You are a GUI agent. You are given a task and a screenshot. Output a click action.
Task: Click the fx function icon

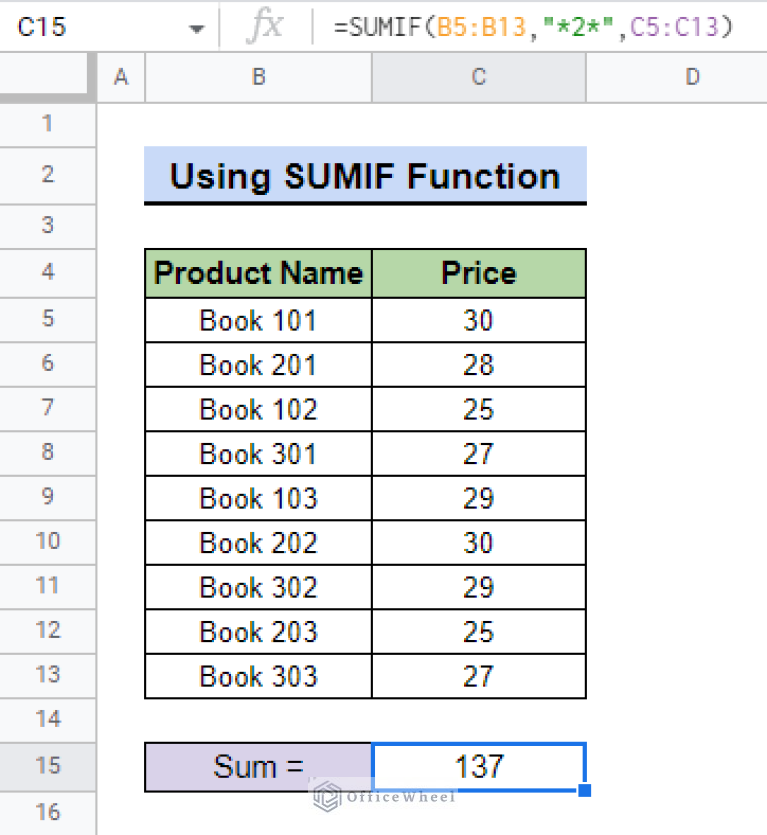265,27
